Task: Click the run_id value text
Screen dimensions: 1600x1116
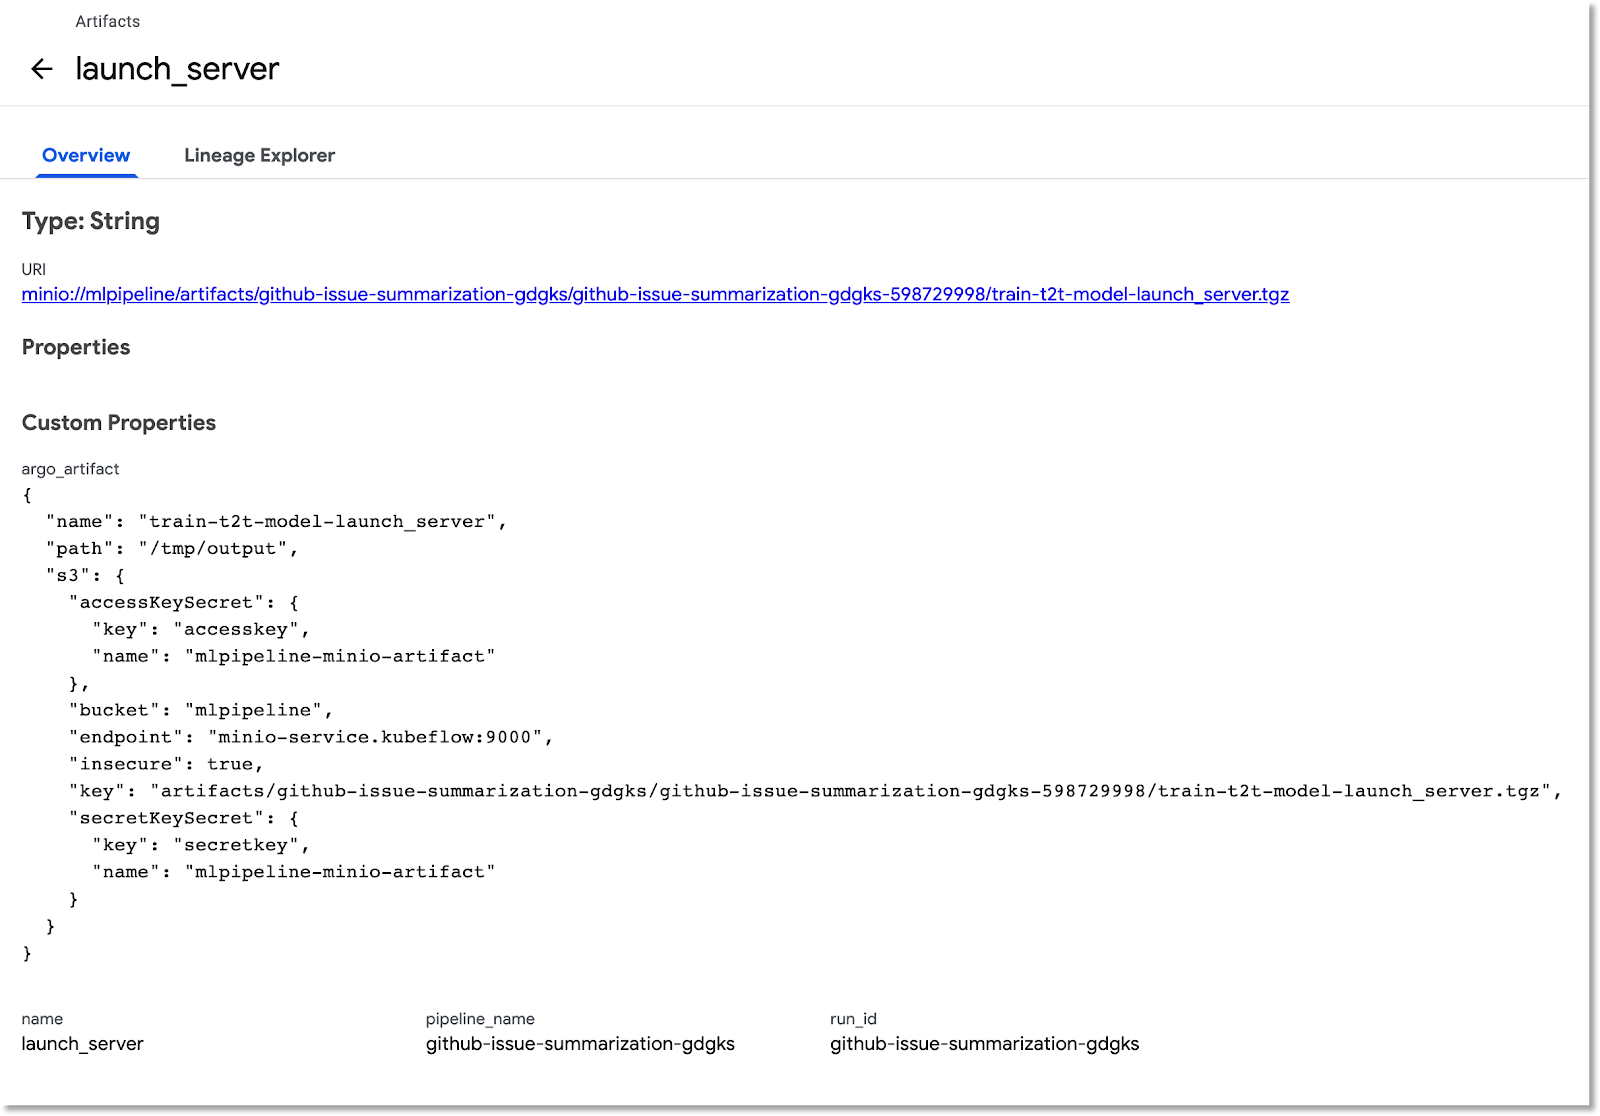Action: pyautogui.click(x=984, y=1044)
